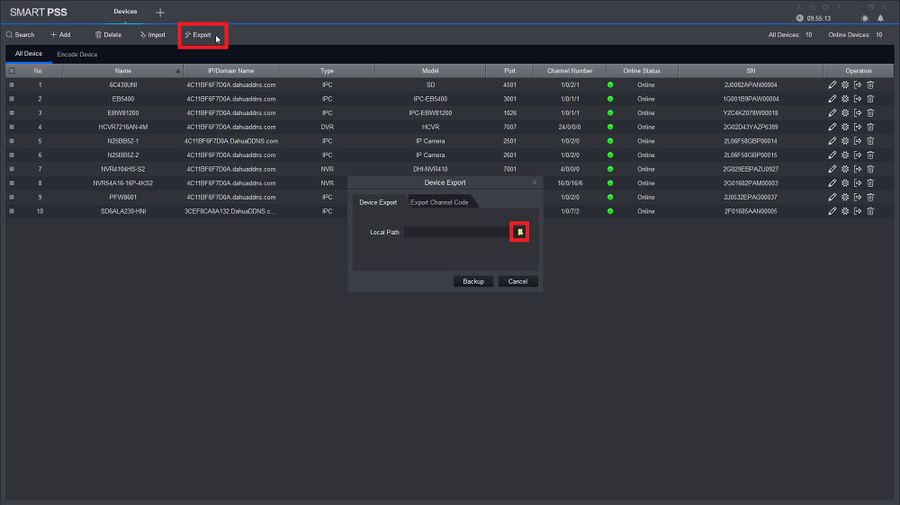Click the Local Path input field
Image resolution: width=900 pixels, height=505 pixels.
coord(456,232)
